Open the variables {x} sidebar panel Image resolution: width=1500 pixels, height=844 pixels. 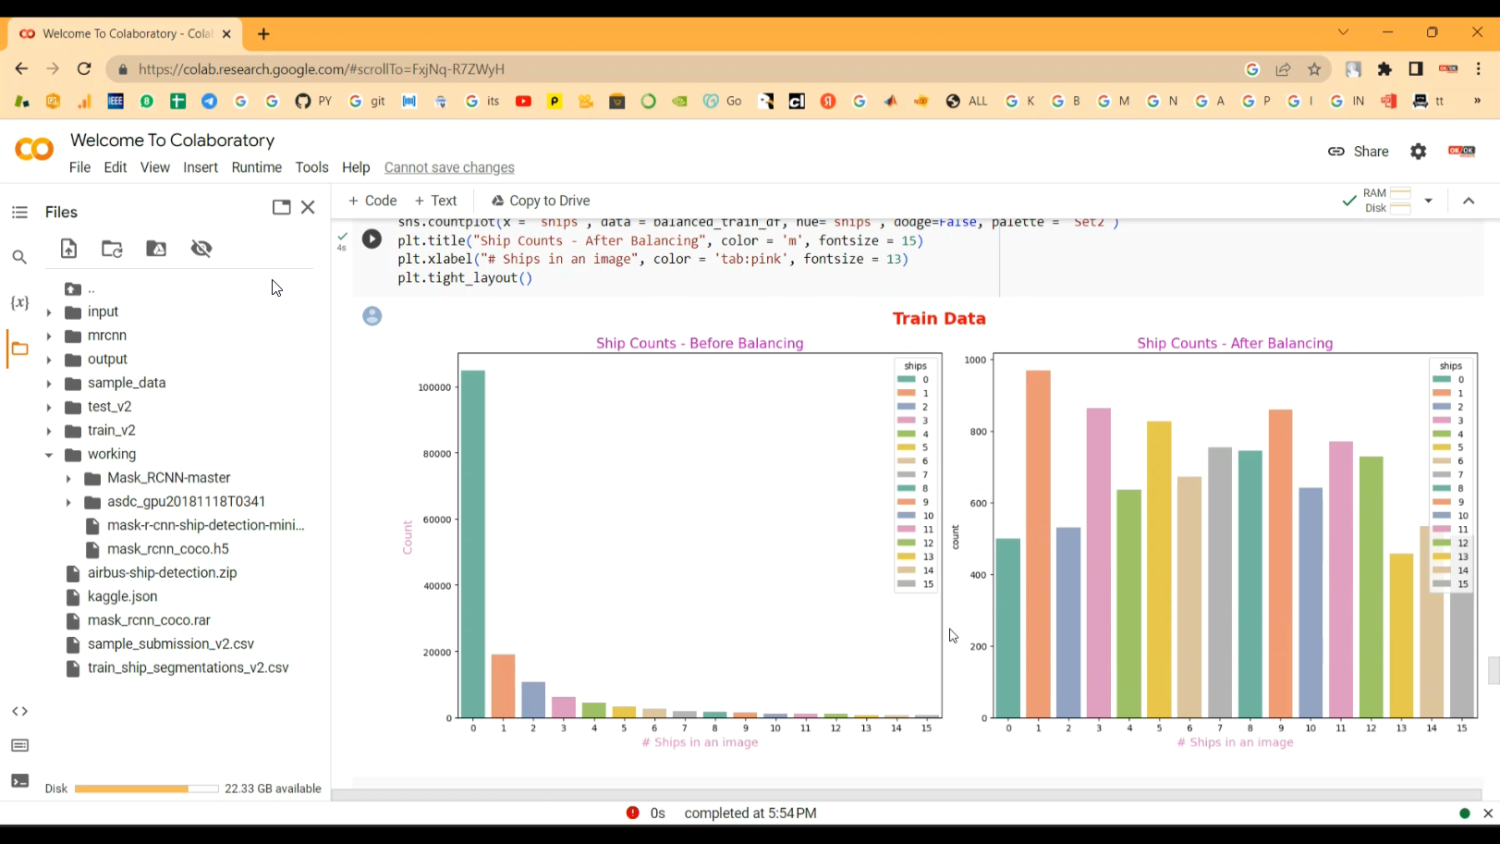pyautogui.click(x=19, y=302)
